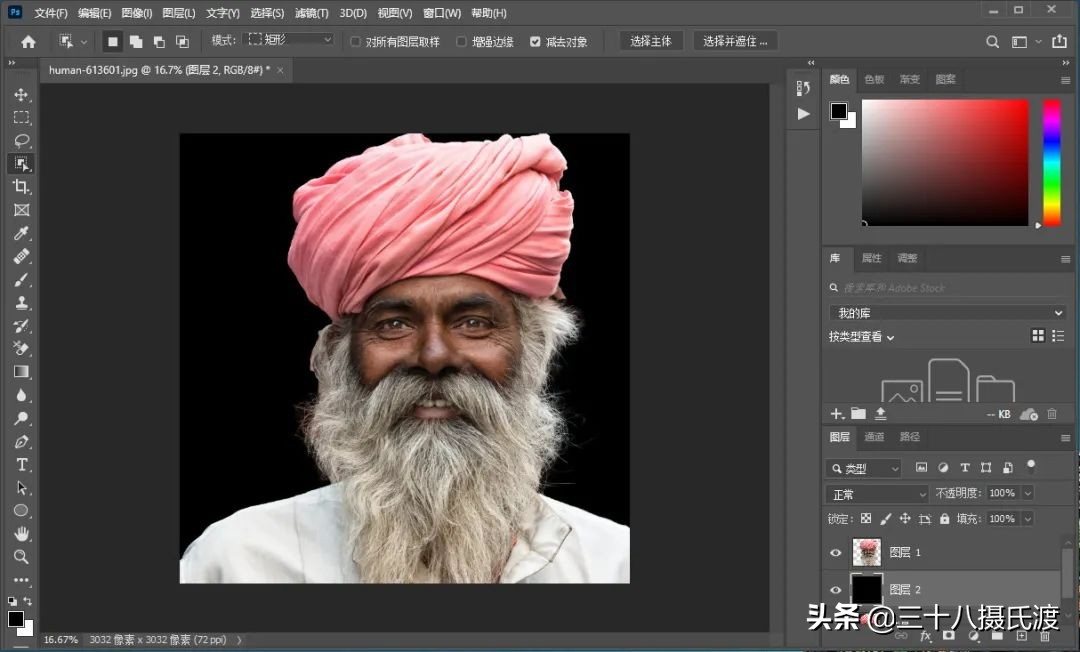Open the blend mode dropdown showing 正常

[x=876, y=493]
